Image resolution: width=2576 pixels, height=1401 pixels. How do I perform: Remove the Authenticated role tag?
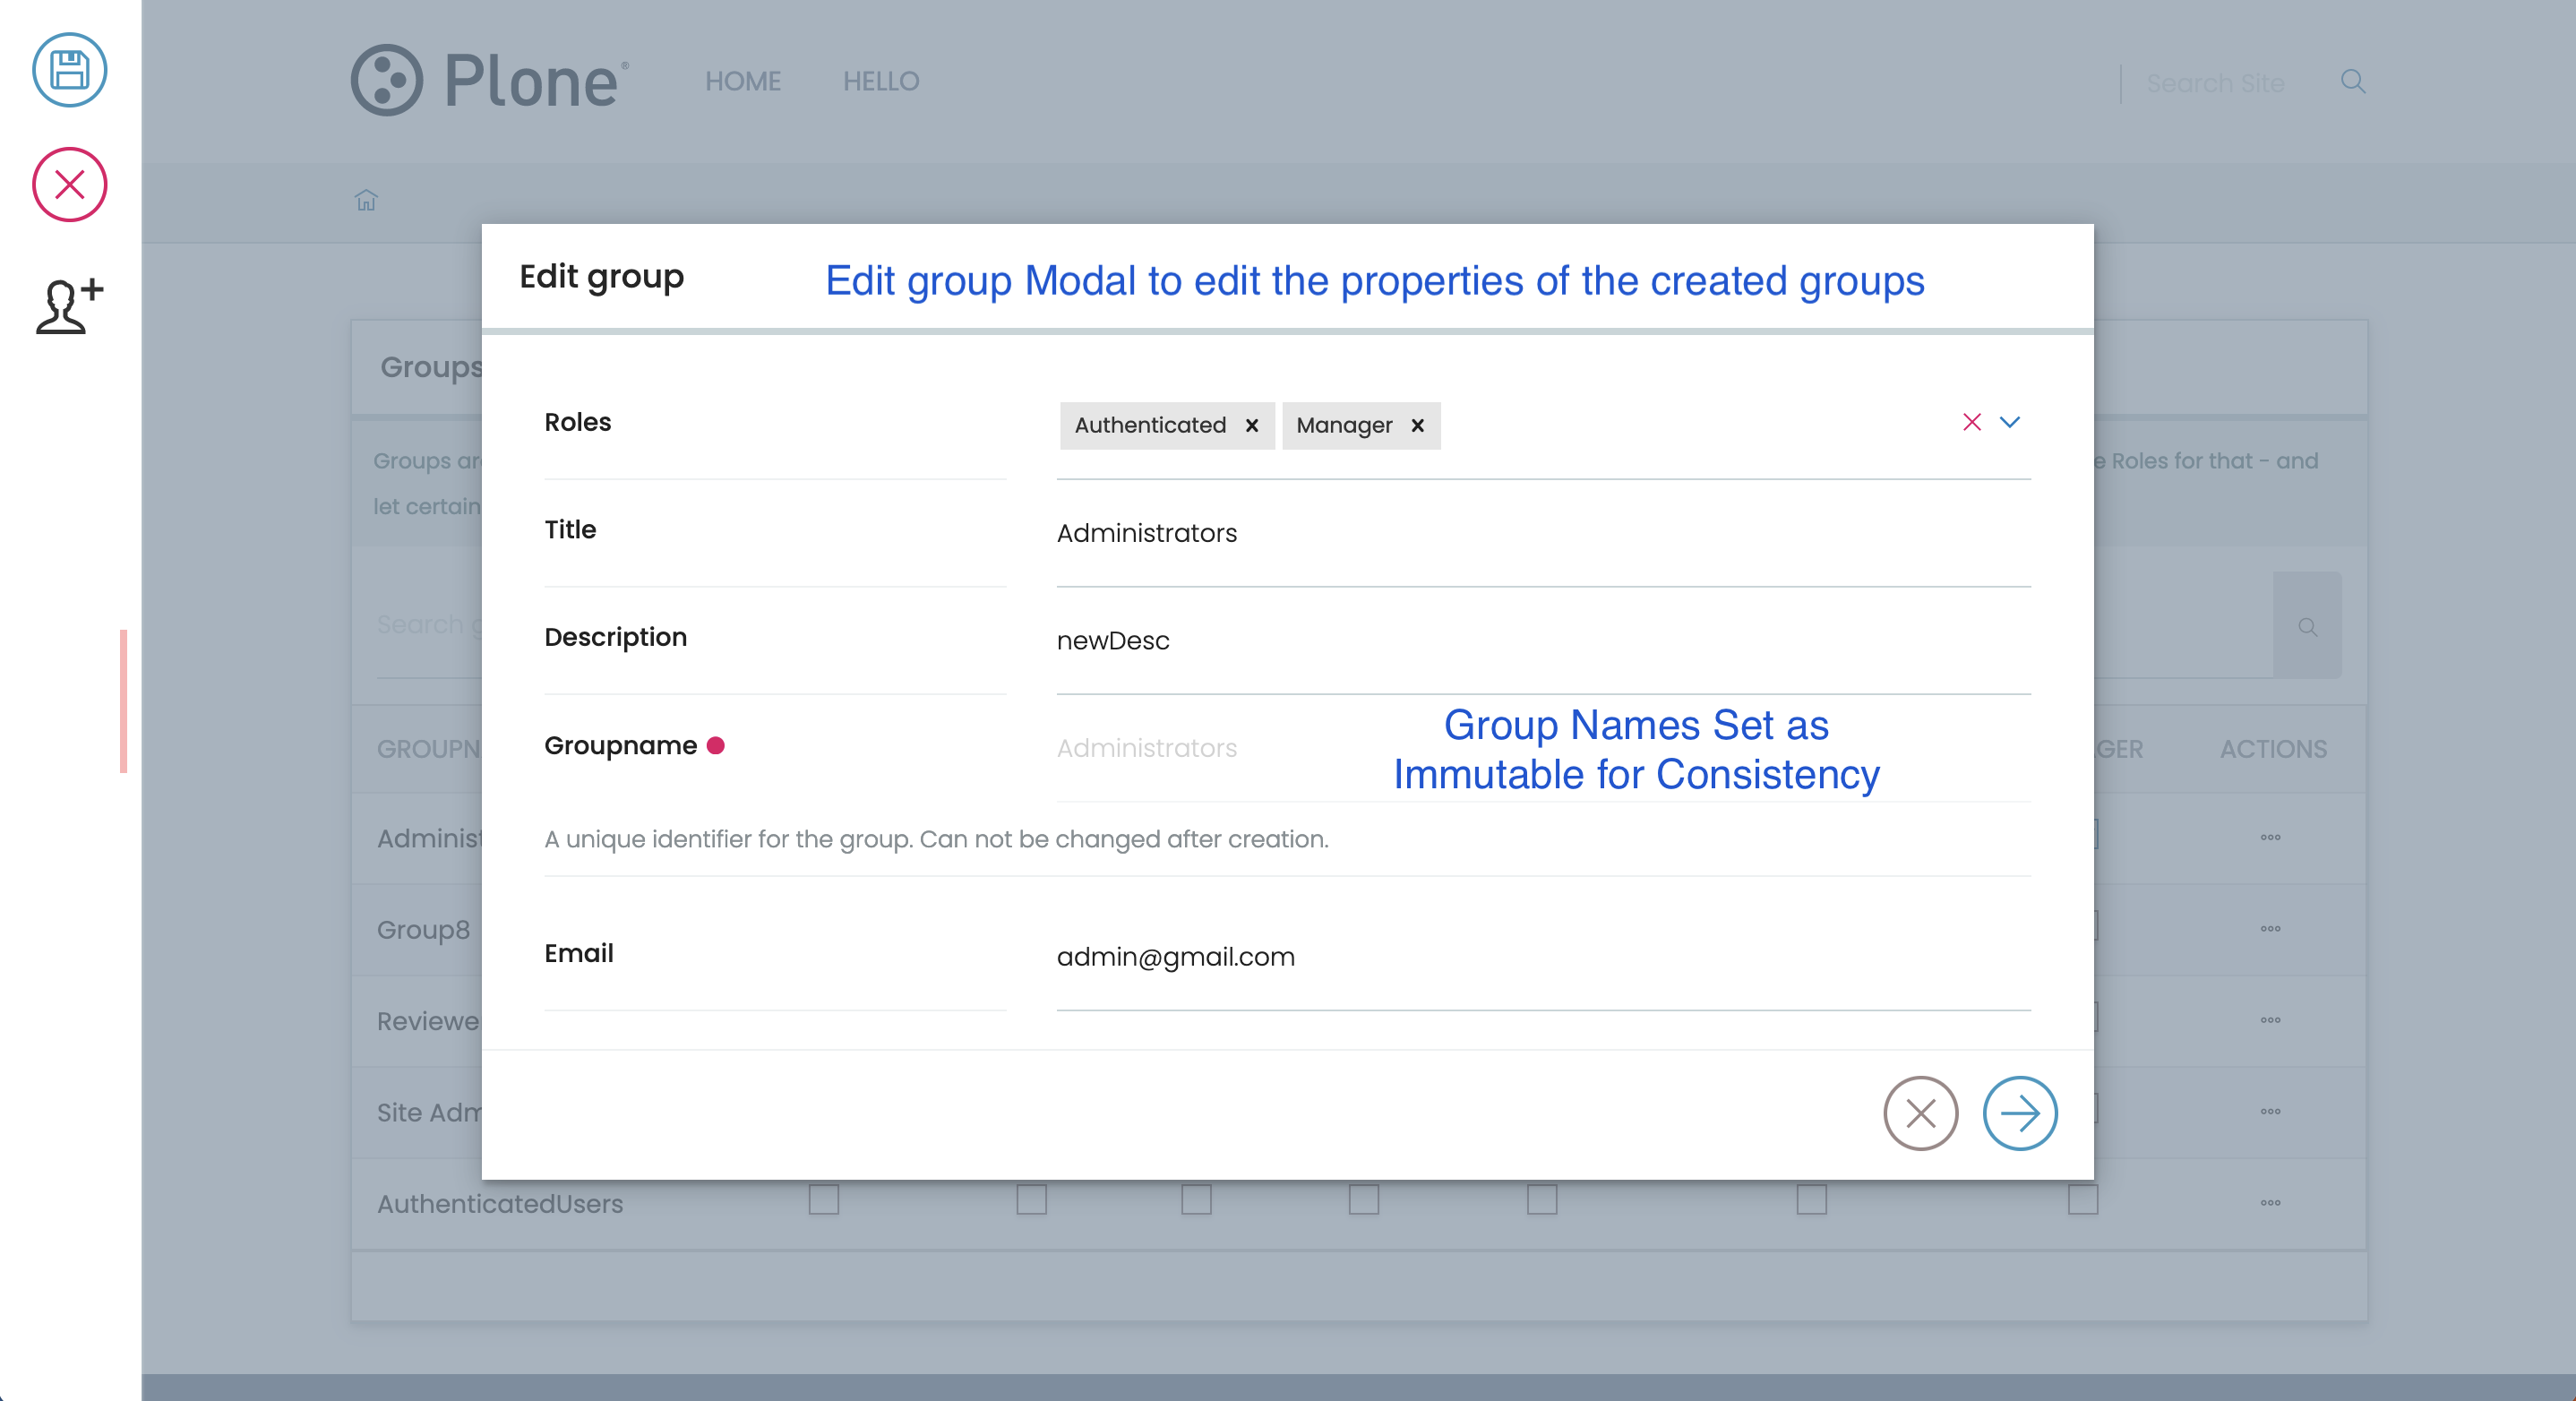click(x=1251, y=426)
